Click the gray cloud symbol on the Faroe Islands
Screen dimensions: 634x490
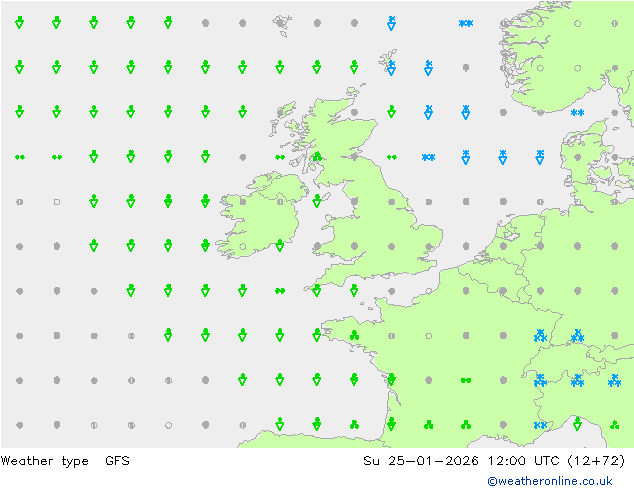280,23
